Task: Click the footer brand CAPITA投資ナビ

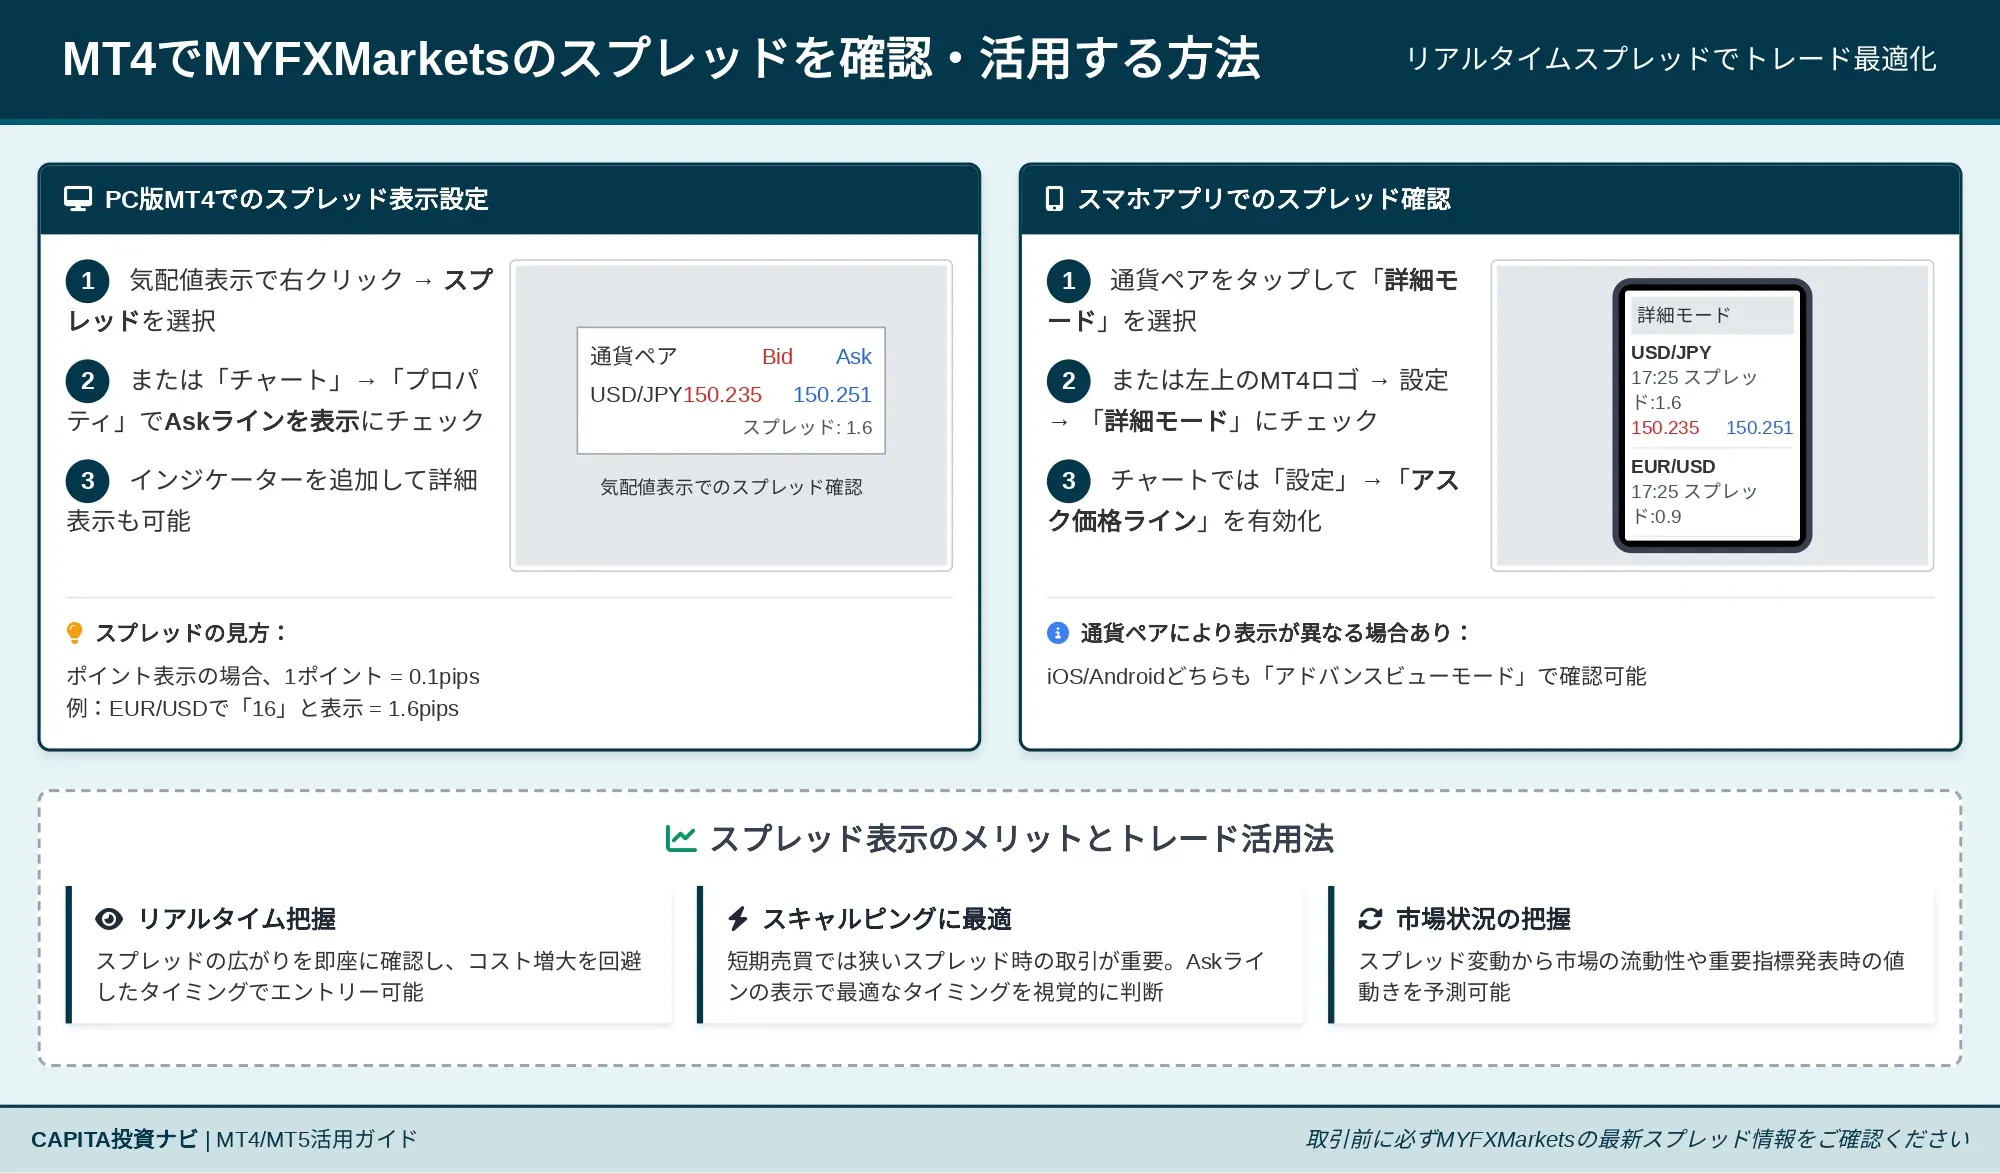Action: [114, 1140]
